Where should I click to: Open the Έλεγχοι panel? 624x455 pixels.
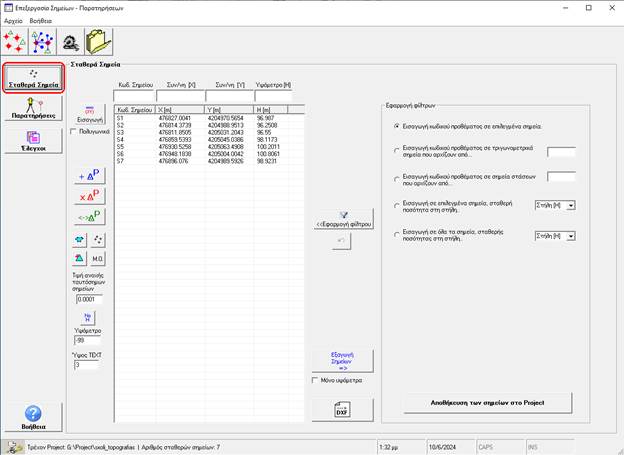[32, 140]
